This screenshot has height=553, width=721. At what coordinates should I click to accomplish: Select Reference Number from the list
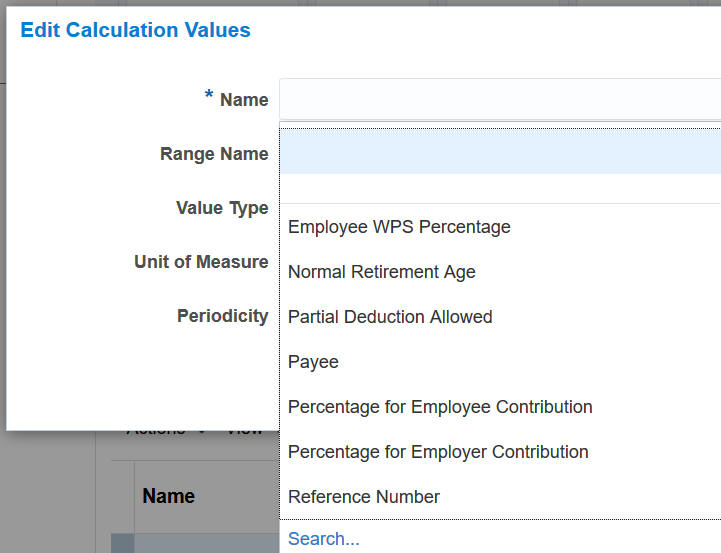(x=363, y=497)
